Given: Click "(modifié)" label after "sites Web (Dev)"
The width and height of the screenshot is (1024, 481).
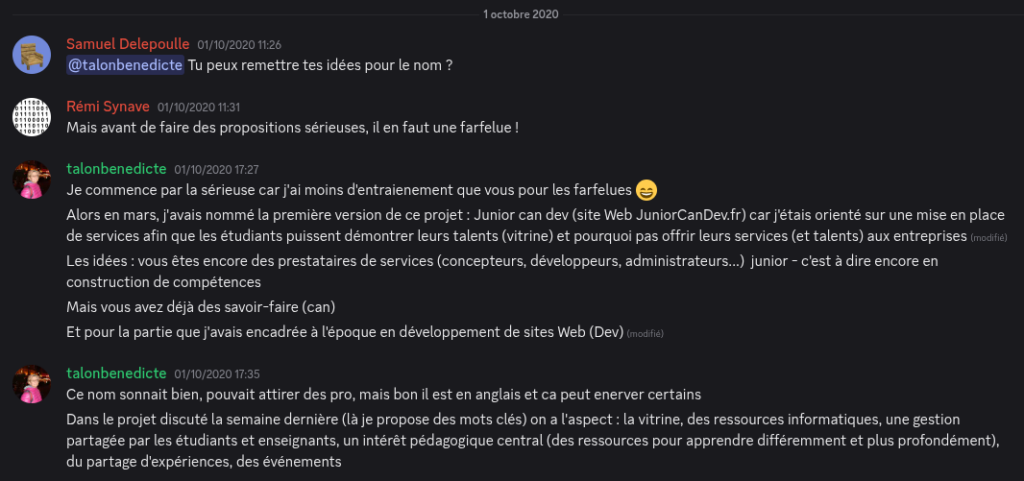Looking at the screenshot, I should 645,333.
